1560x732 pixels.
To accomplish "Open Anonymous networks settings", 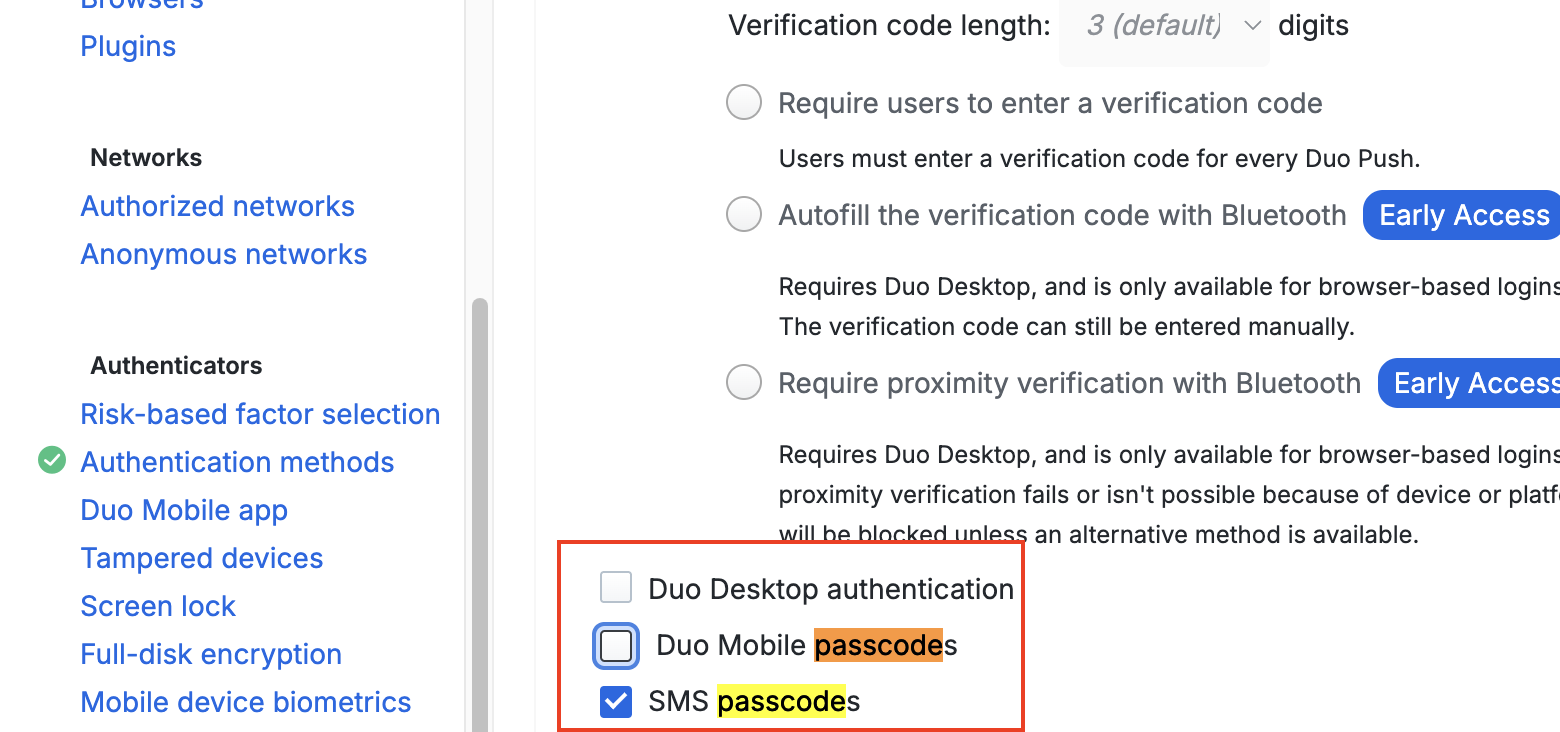I will point(224,254).
